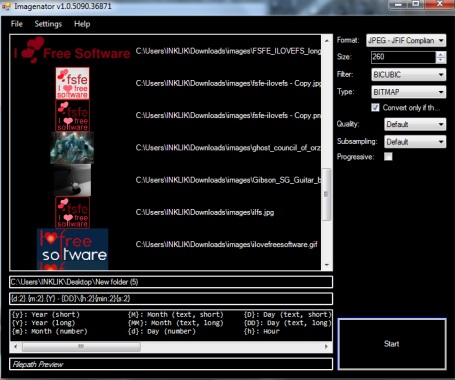Click the image list scroll up arrow
The image size is (455, 380).
[327, 41]
